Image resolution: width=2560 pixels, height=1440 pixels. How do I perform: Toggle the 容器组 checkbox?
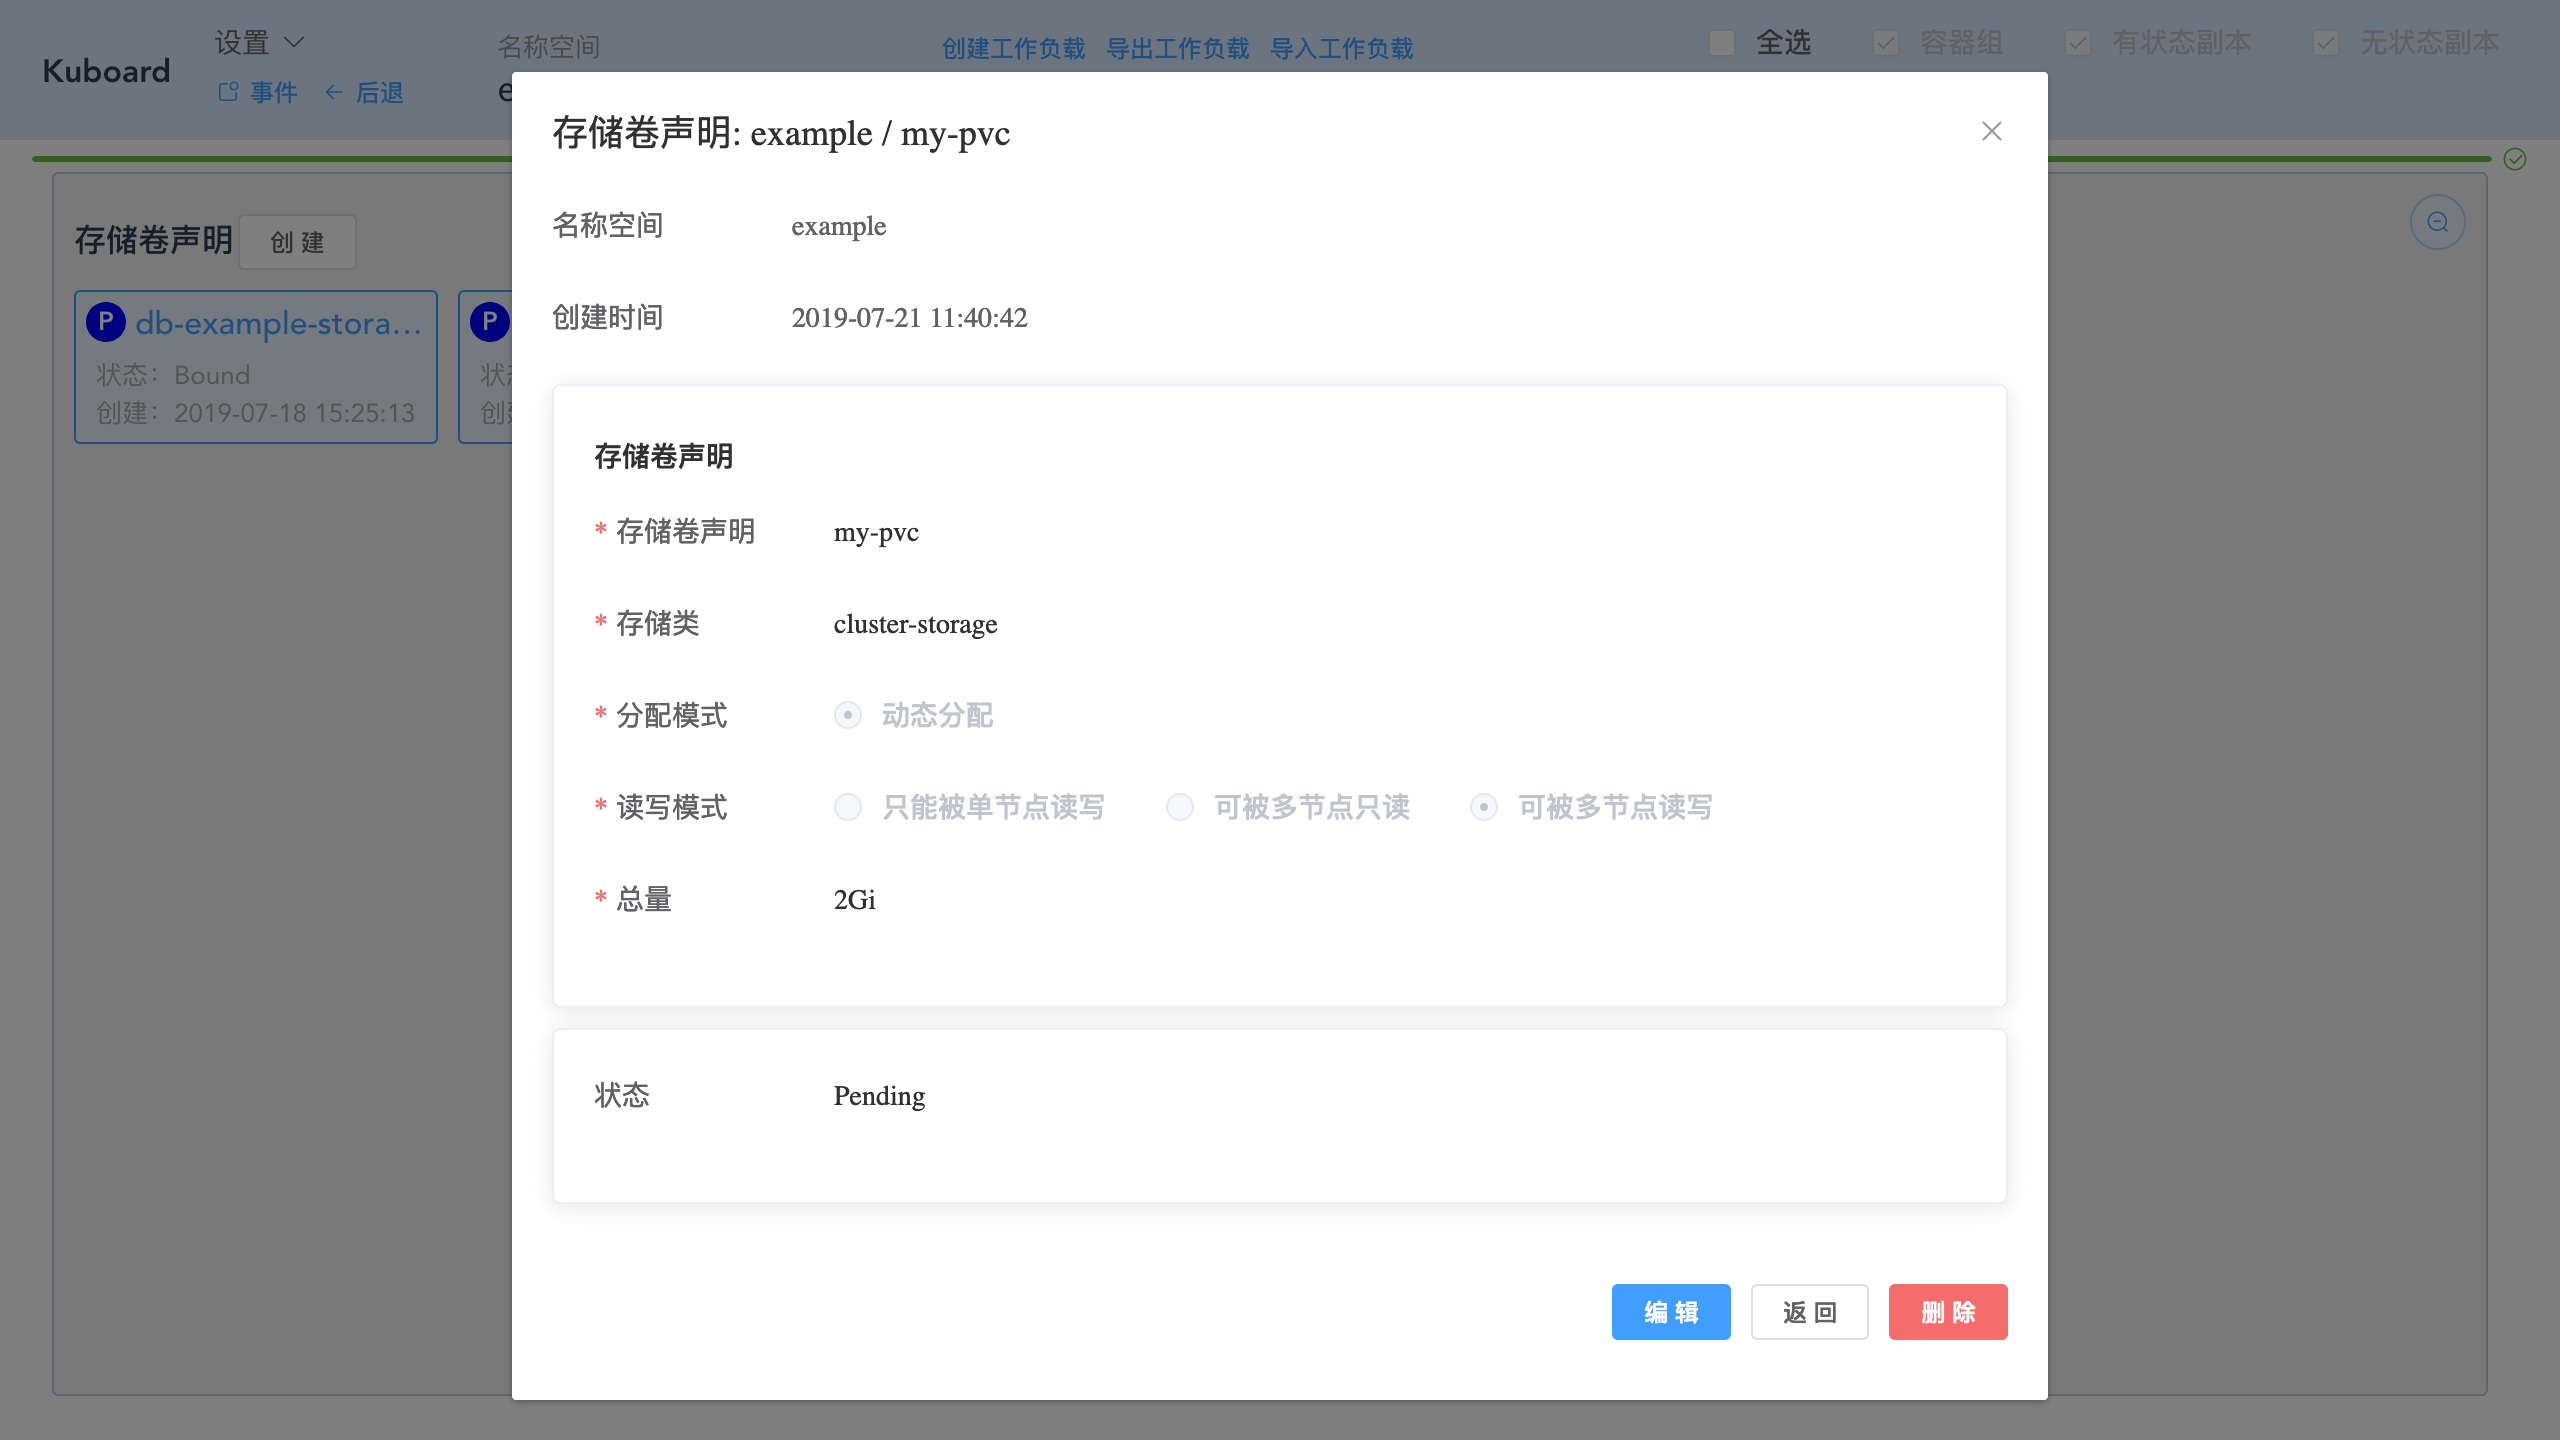click(x=1886, y=43)
